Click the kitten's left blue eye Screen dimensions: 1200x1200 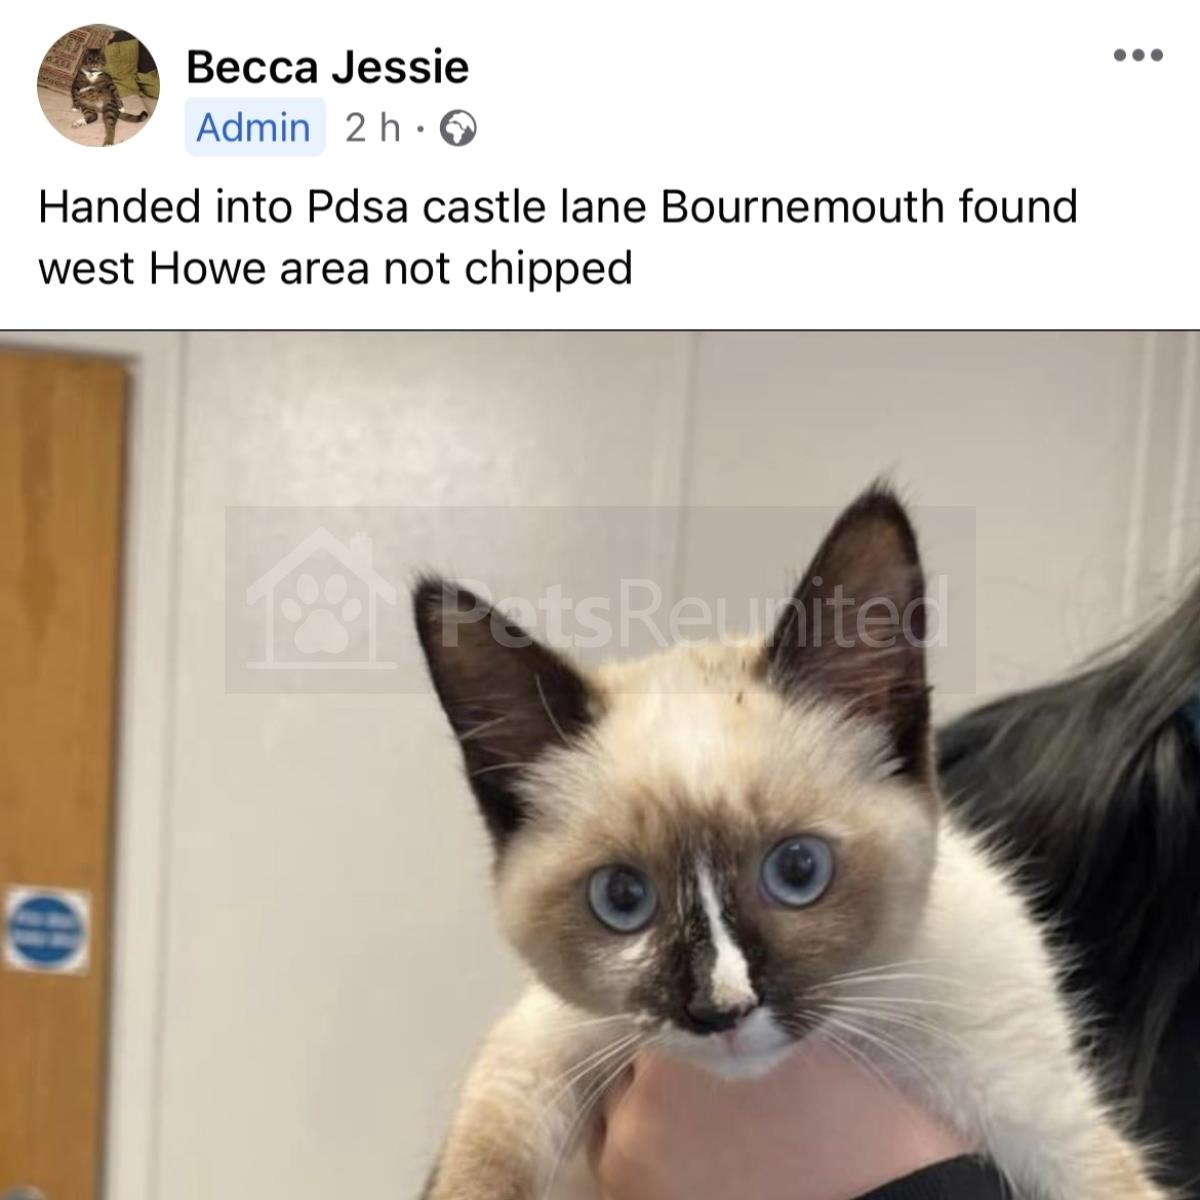pos(622,895)
